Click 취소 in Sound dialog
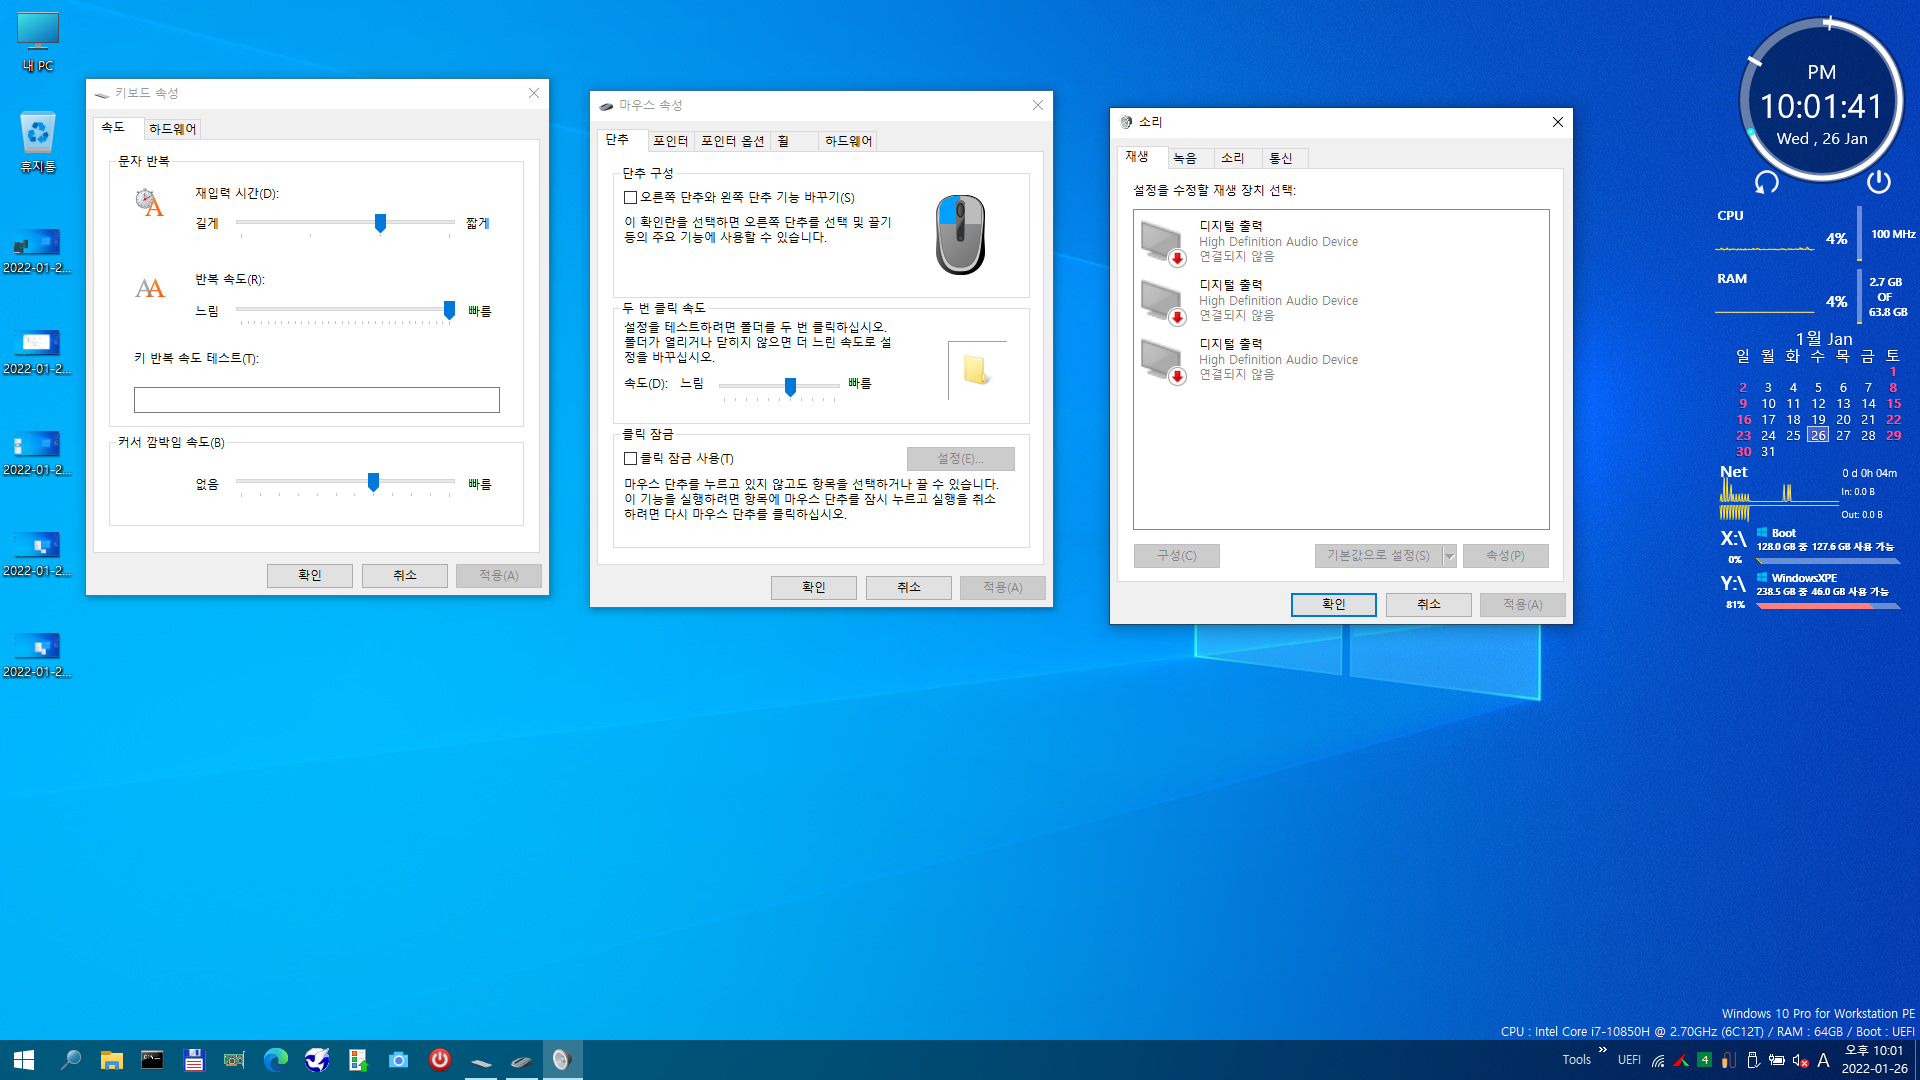 click(1429, 605)
